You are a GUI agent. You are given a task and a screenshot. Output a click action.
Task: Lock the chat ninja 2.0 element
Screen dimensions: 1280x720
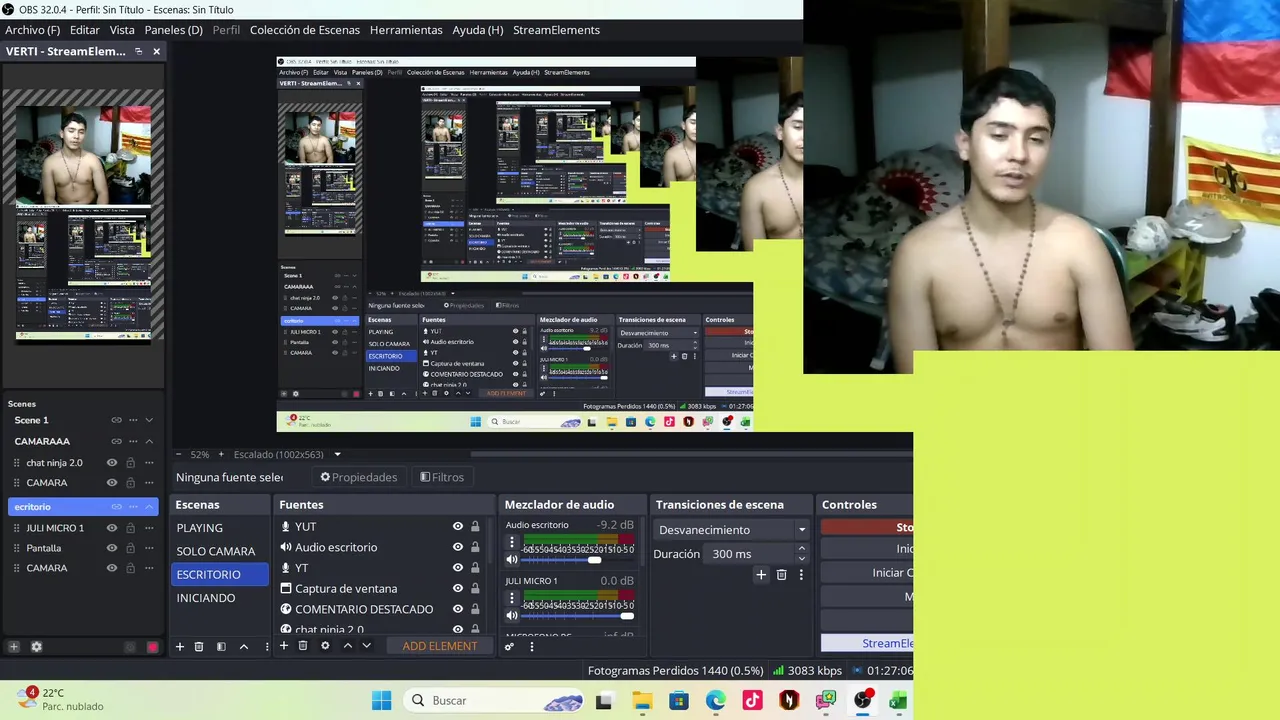click(129, 463)
